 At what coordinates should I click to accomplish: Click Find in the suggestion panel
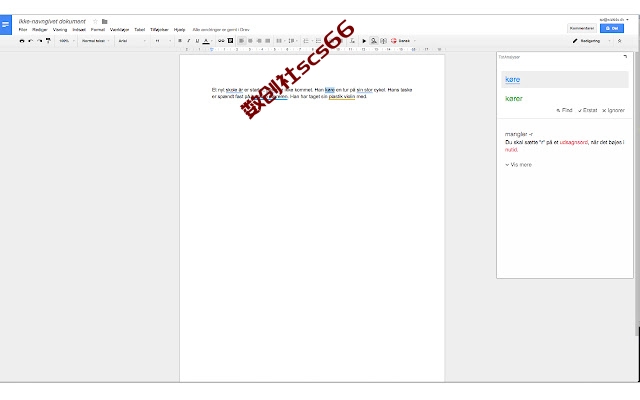point(564,110)
